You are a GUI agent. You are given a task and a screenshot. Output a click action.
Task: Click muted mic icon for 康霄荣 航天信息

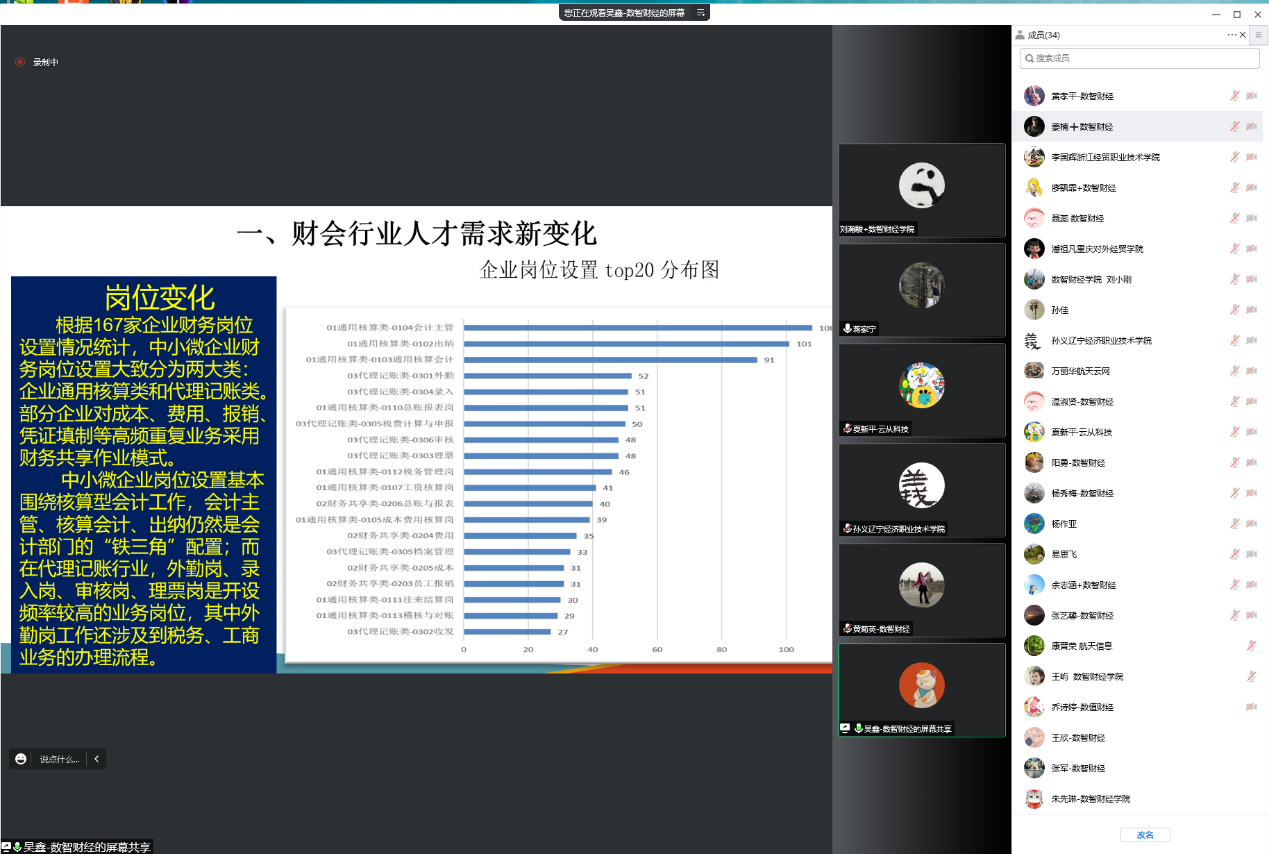[x=1251, y=646]
